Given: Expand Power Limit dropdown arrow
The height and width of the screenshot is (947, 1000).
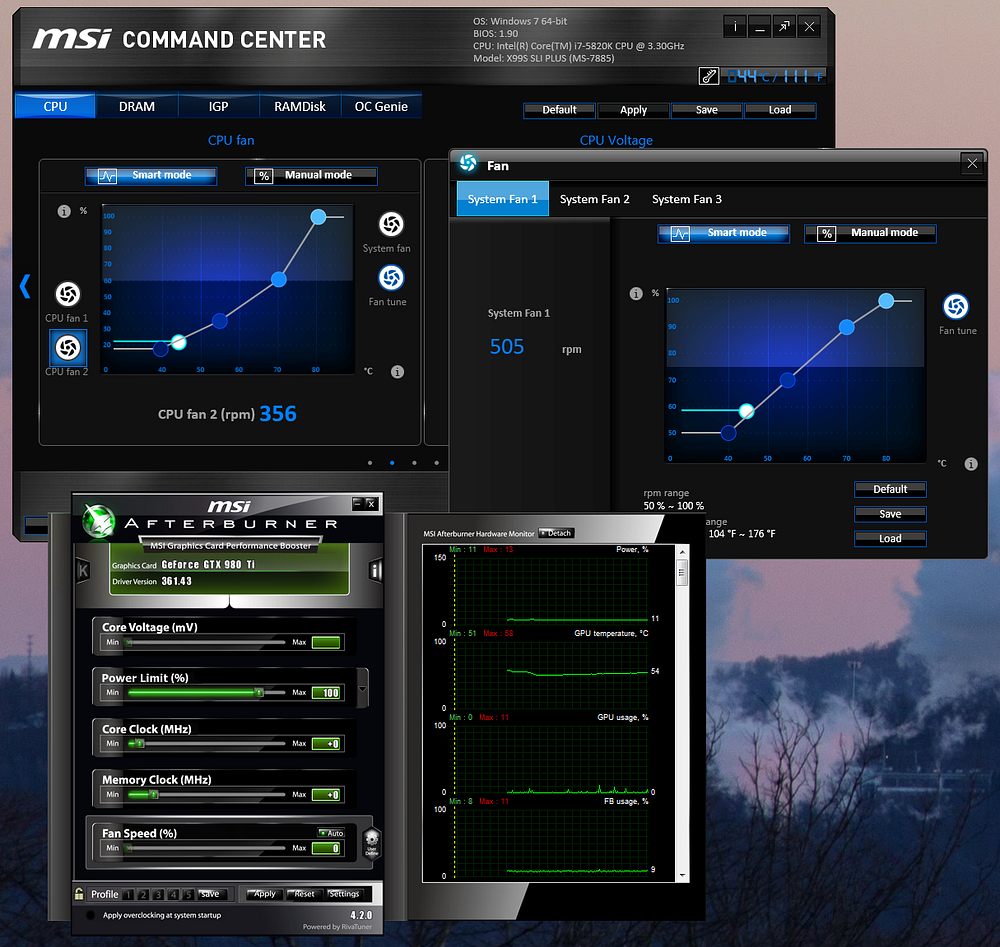Looking at the screenshot, I should pos(362,689).
